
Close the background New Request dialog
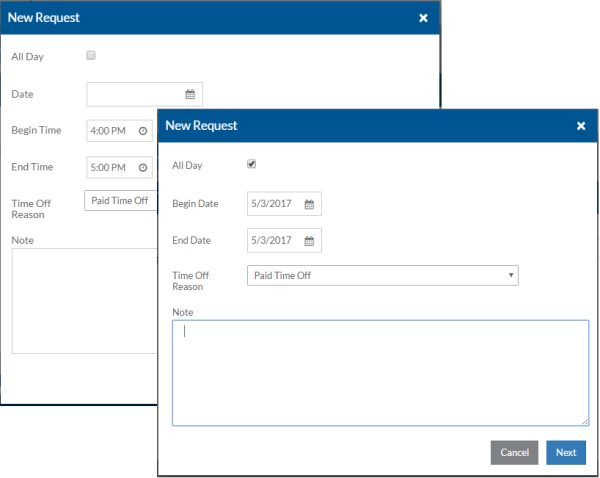[423, 18]
